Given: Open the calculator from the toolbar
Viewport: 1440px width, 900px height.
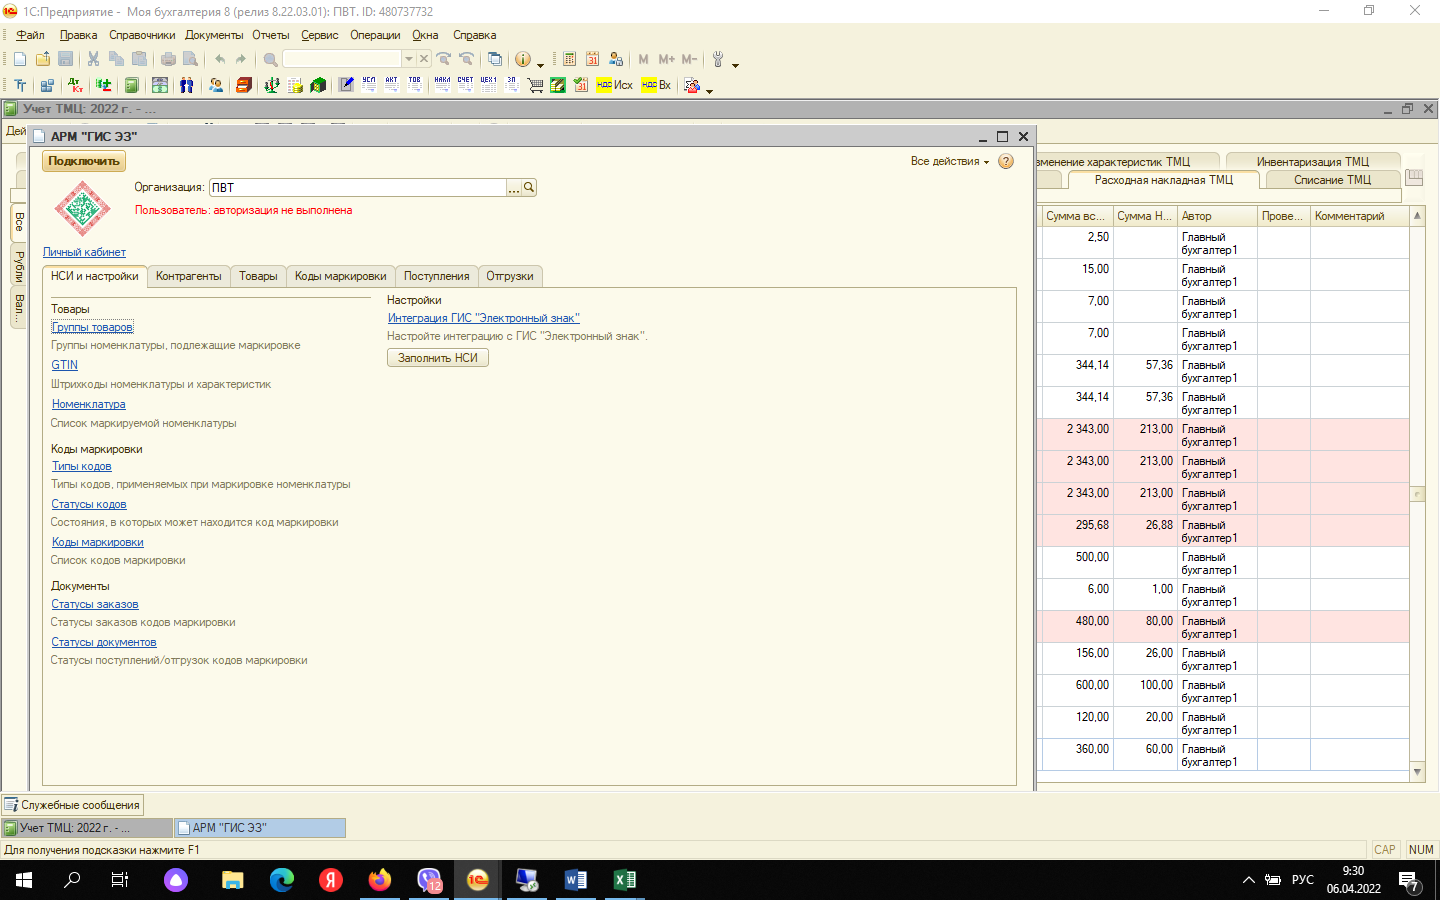Looking at the screenshot, I should (569, 59).
